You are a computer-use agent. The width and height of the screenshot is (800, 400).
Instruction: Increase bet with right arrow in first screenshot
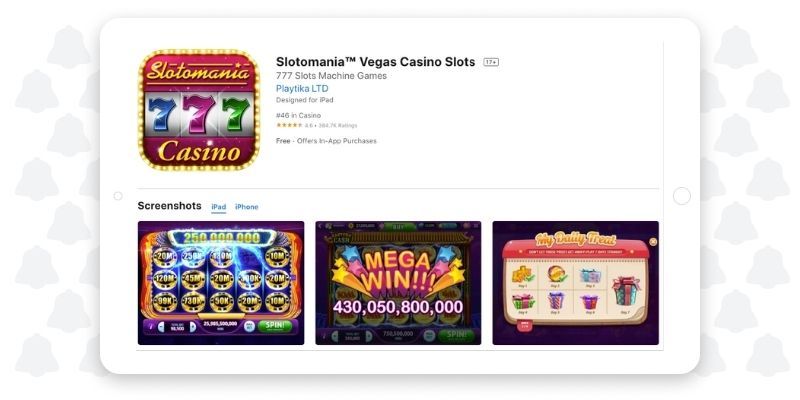[193, 327]
